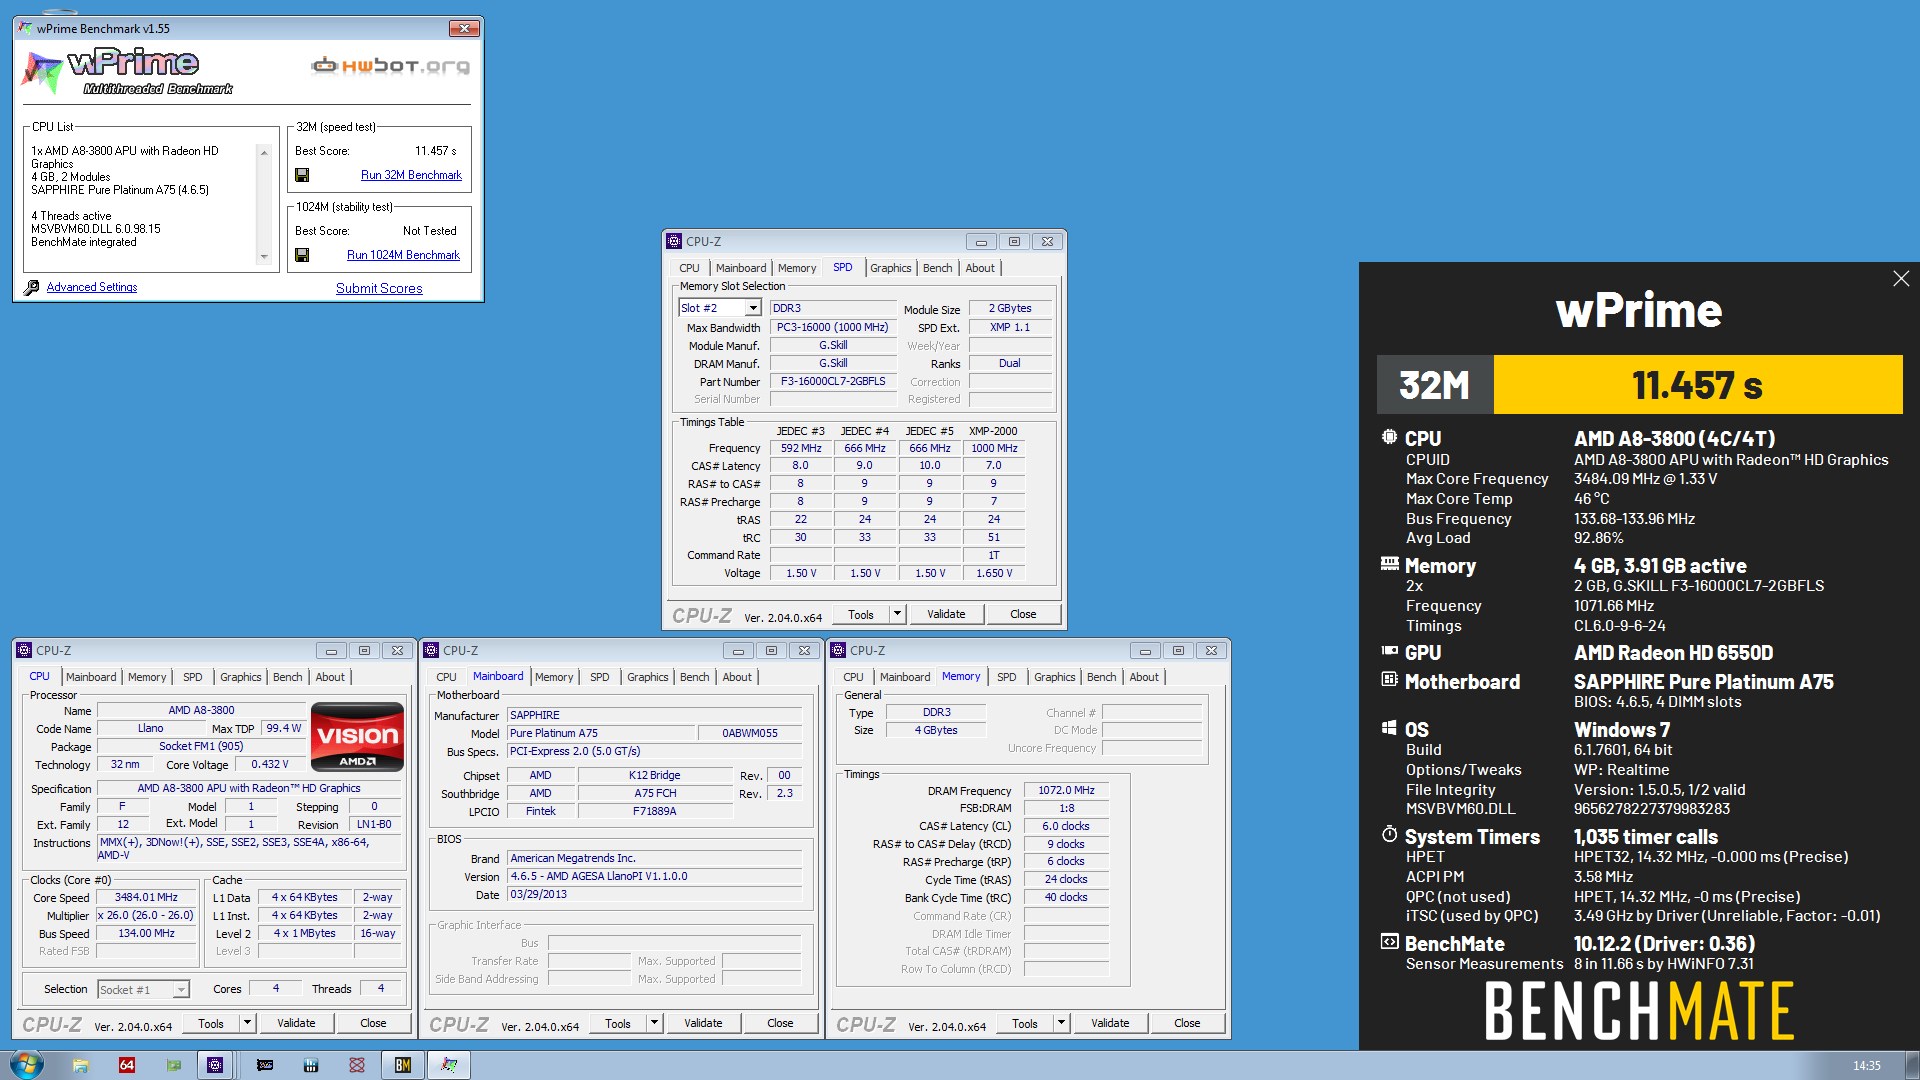Viewport: 1920px width, 1080px height.
Task: Open Graphics tab in SPD CPU-Z window
Action: point(890,268)
